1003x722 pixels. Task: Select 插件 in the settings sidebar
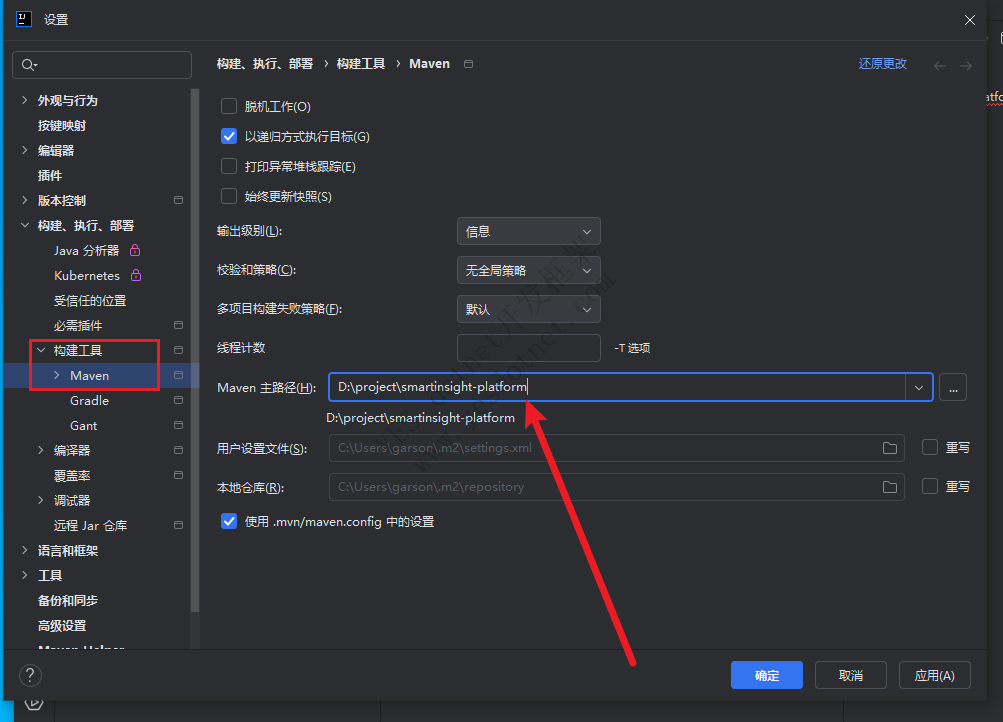click(x=49, y=175)
